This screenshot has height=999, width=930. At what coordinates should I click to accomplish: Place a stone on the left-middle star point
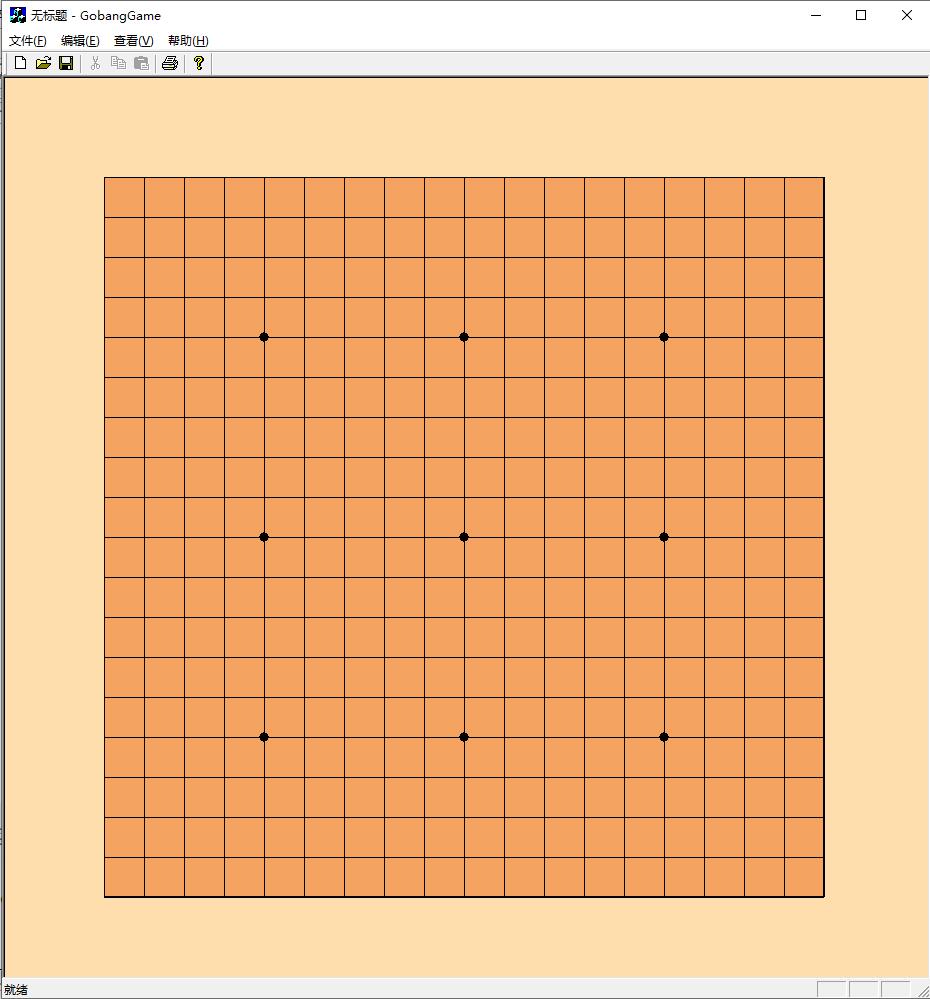coord(264,537)
